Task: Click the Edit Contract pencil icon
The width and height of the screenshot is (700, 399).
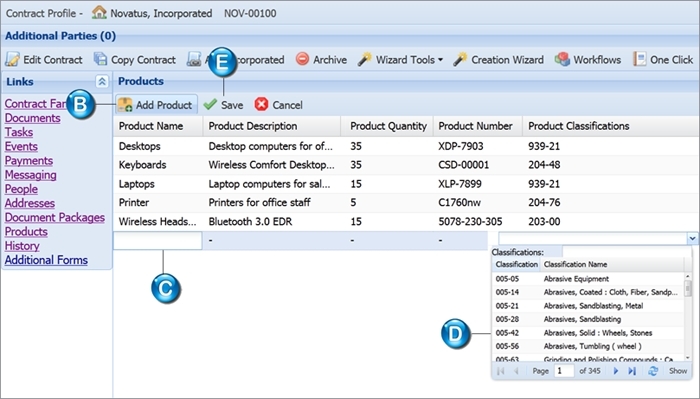Action: (12, 59)
